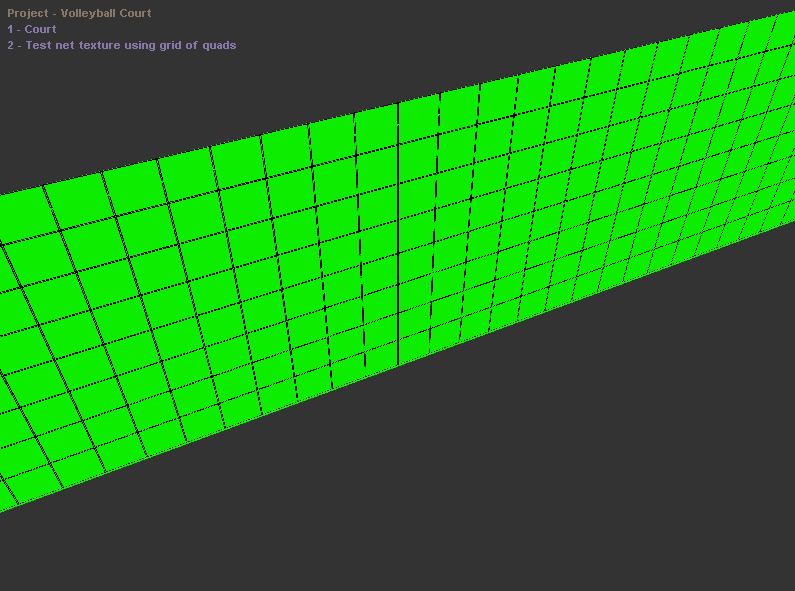Image resolution: width=795 pixels, height=591 pixels.
Task: Click top edge of net at solid line
Action: [x=398, y=103]
